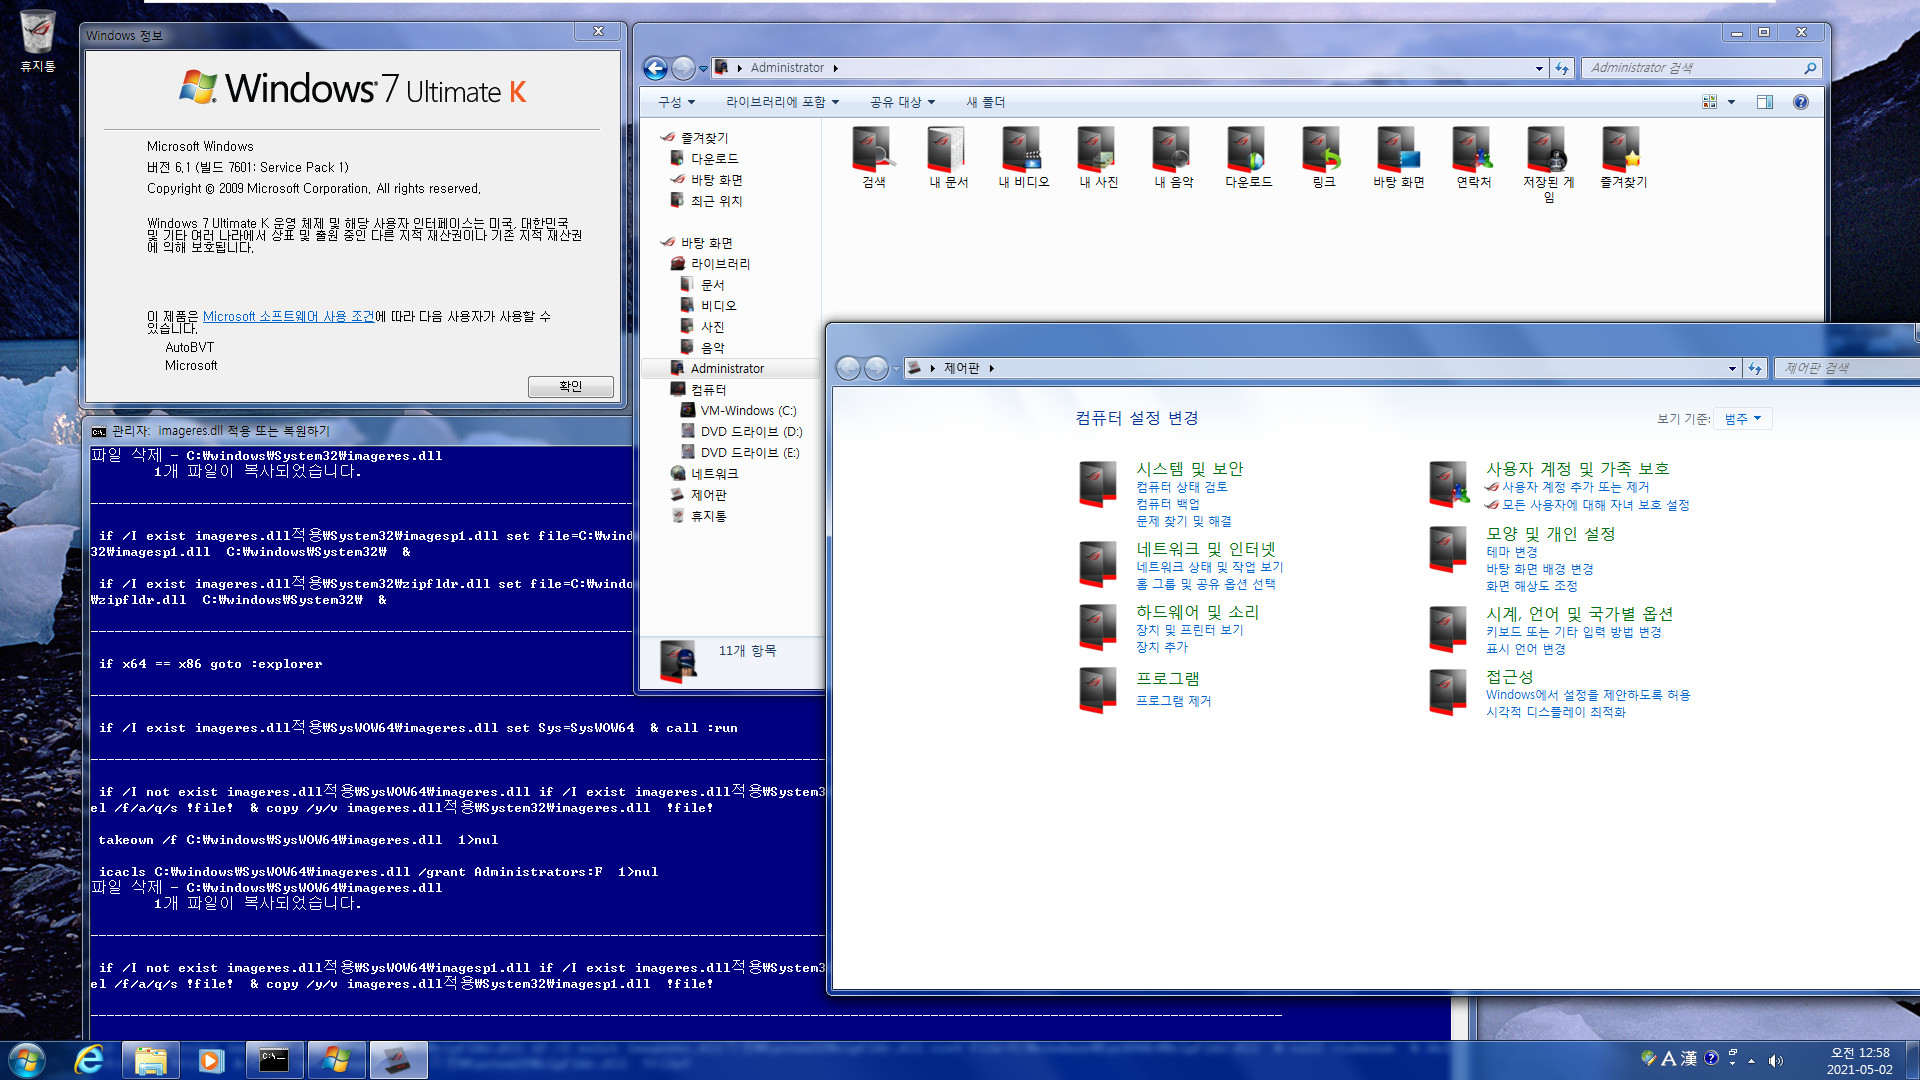This screenshot has height=1080, width=1920.
Task: Open the 라이브러리에 포함 dropdown
Action: (x=782, y=102)
